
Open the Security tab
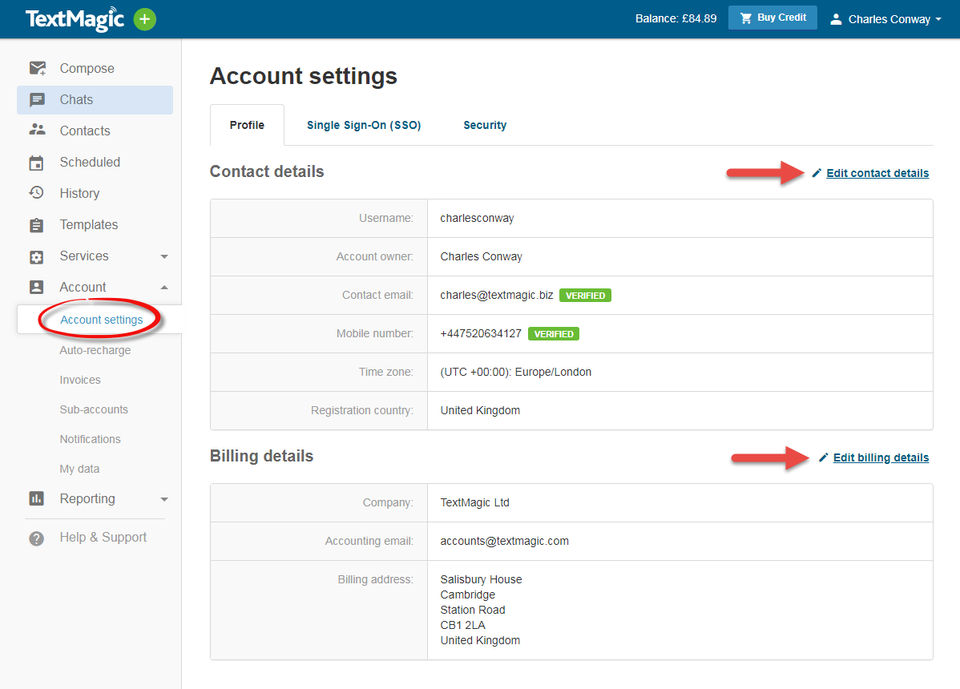(485, 125)
